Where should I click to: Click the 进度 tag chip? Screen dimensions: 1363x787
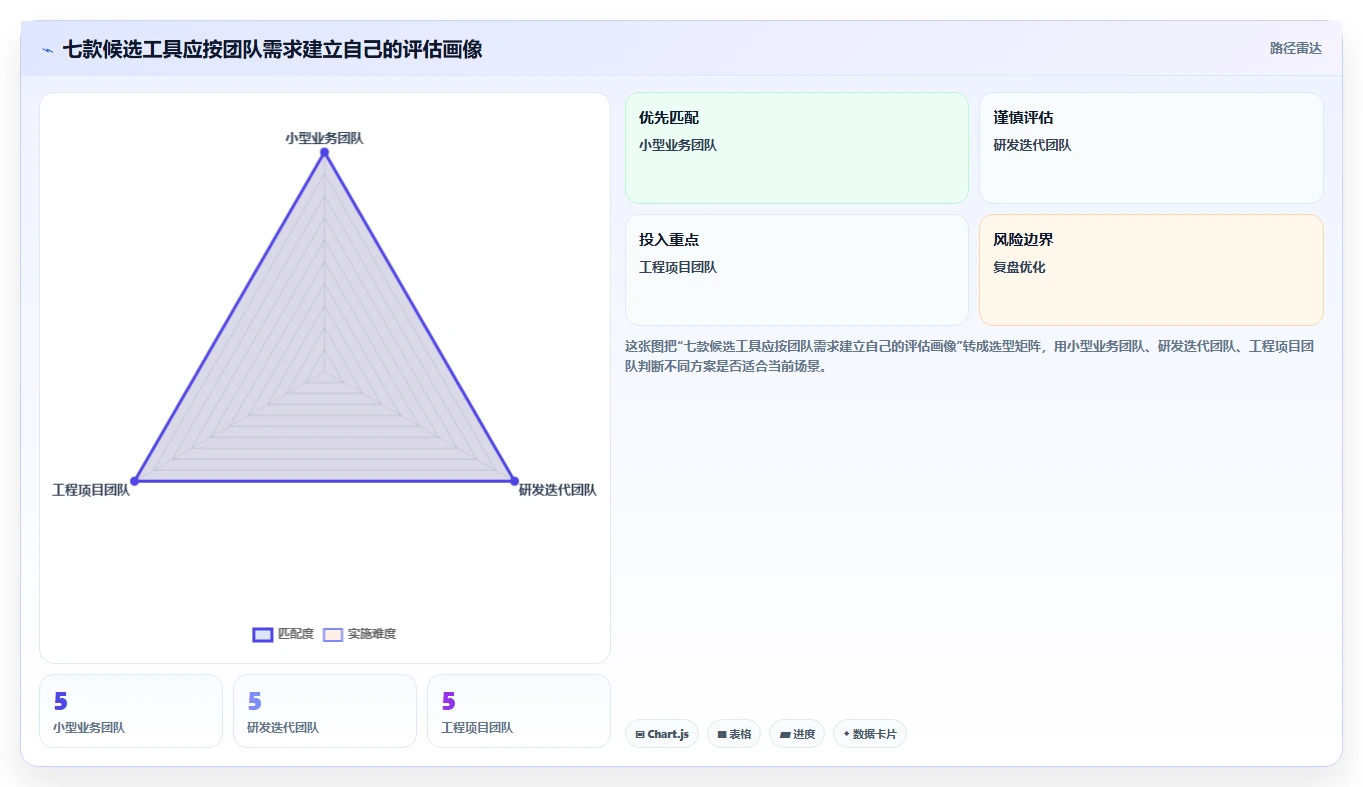click(x=797, y=734)
